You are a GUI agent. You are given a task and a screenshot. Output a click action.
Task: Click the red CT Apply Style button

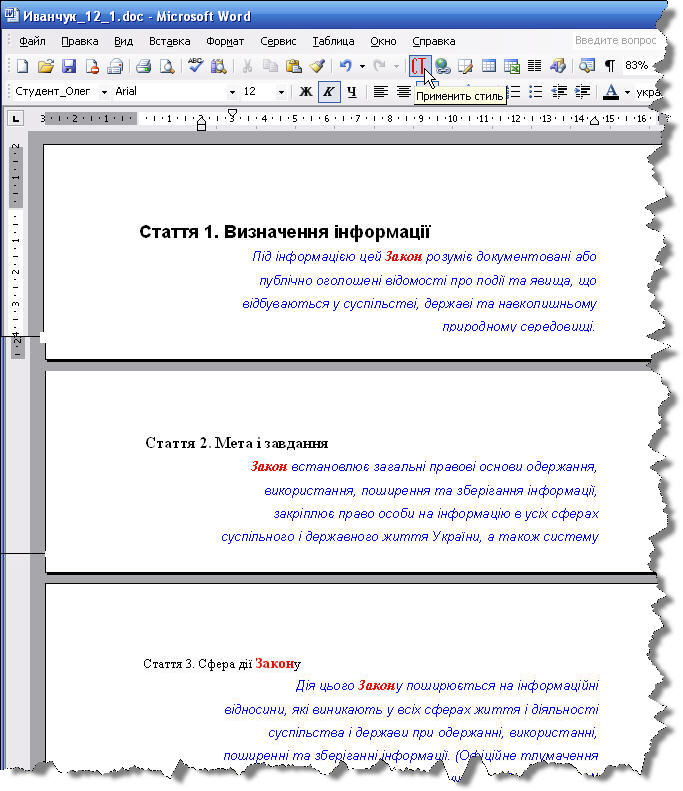click(x=419, y=66)
